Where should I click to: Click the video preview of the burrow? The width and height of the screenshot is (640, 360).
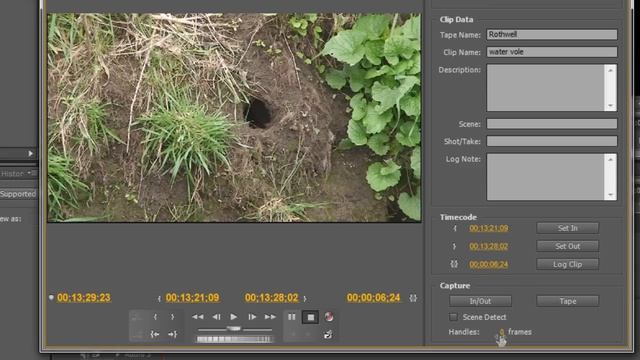pos(234,118)
